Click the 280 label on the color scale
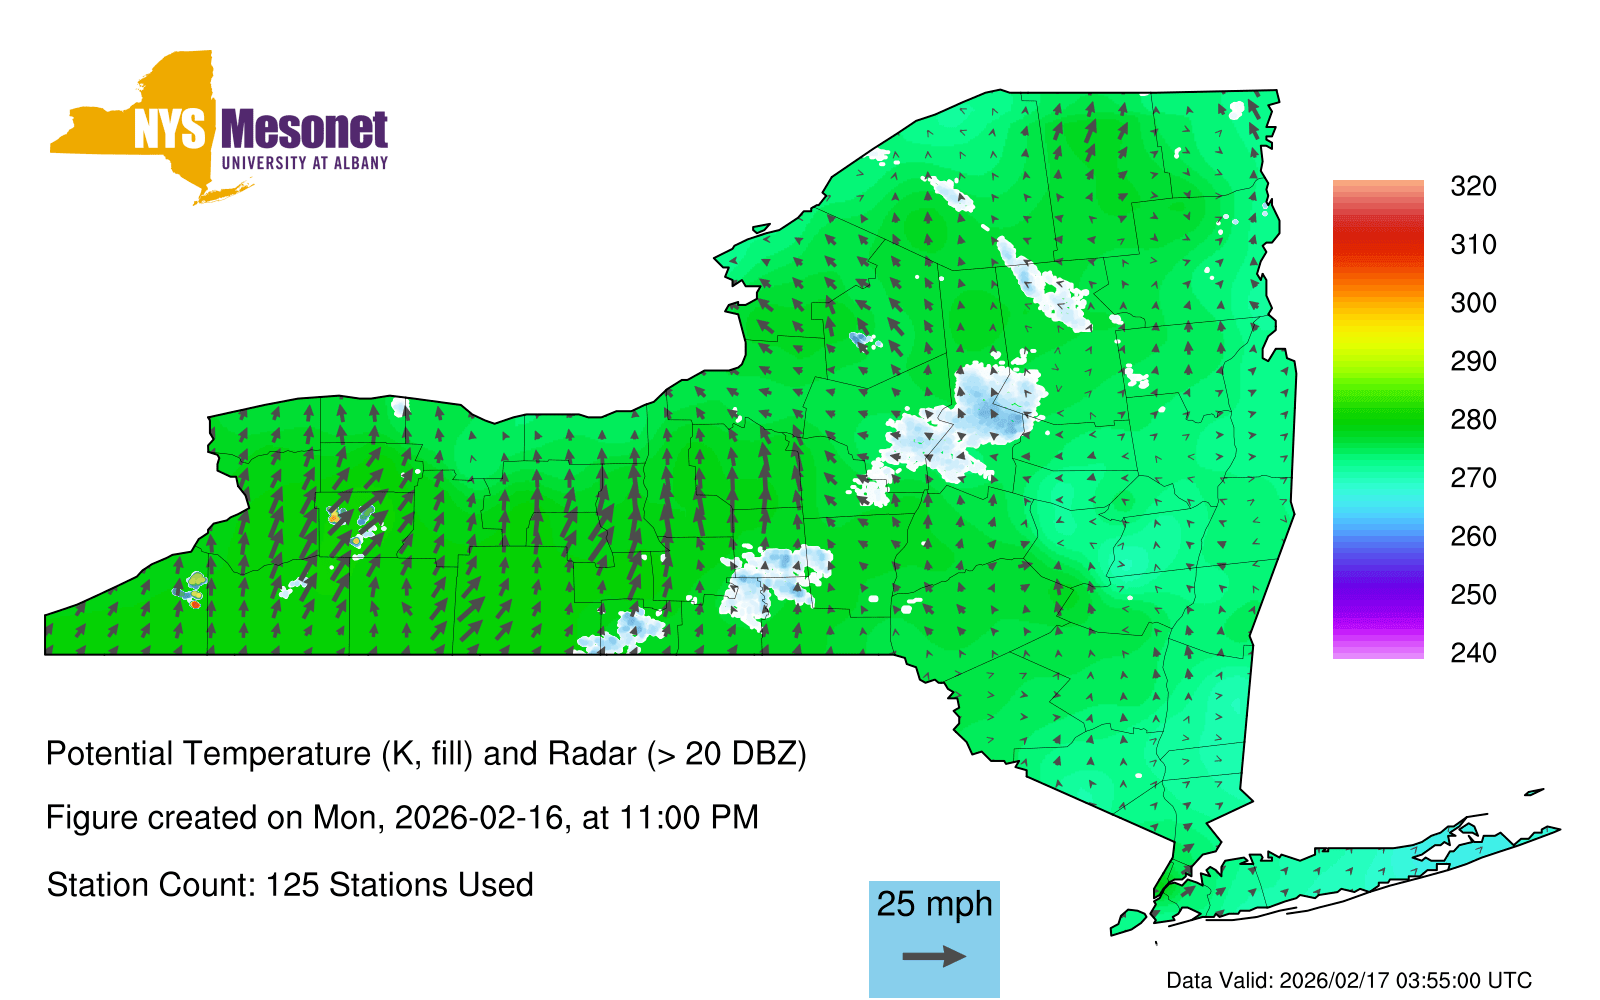Viewport: 1600px width, 1000px height. click(x=1473, y=420)
